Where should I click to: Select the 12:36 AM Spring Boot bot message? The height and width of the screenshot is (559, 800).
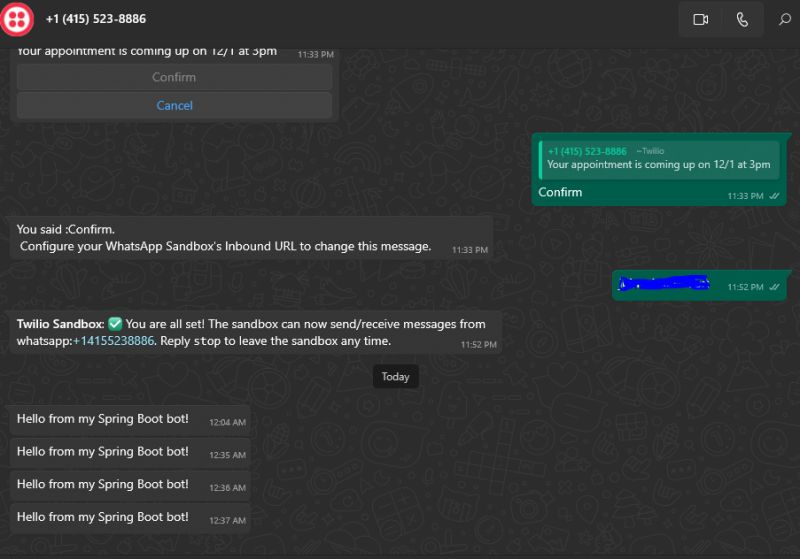point(103,484)
